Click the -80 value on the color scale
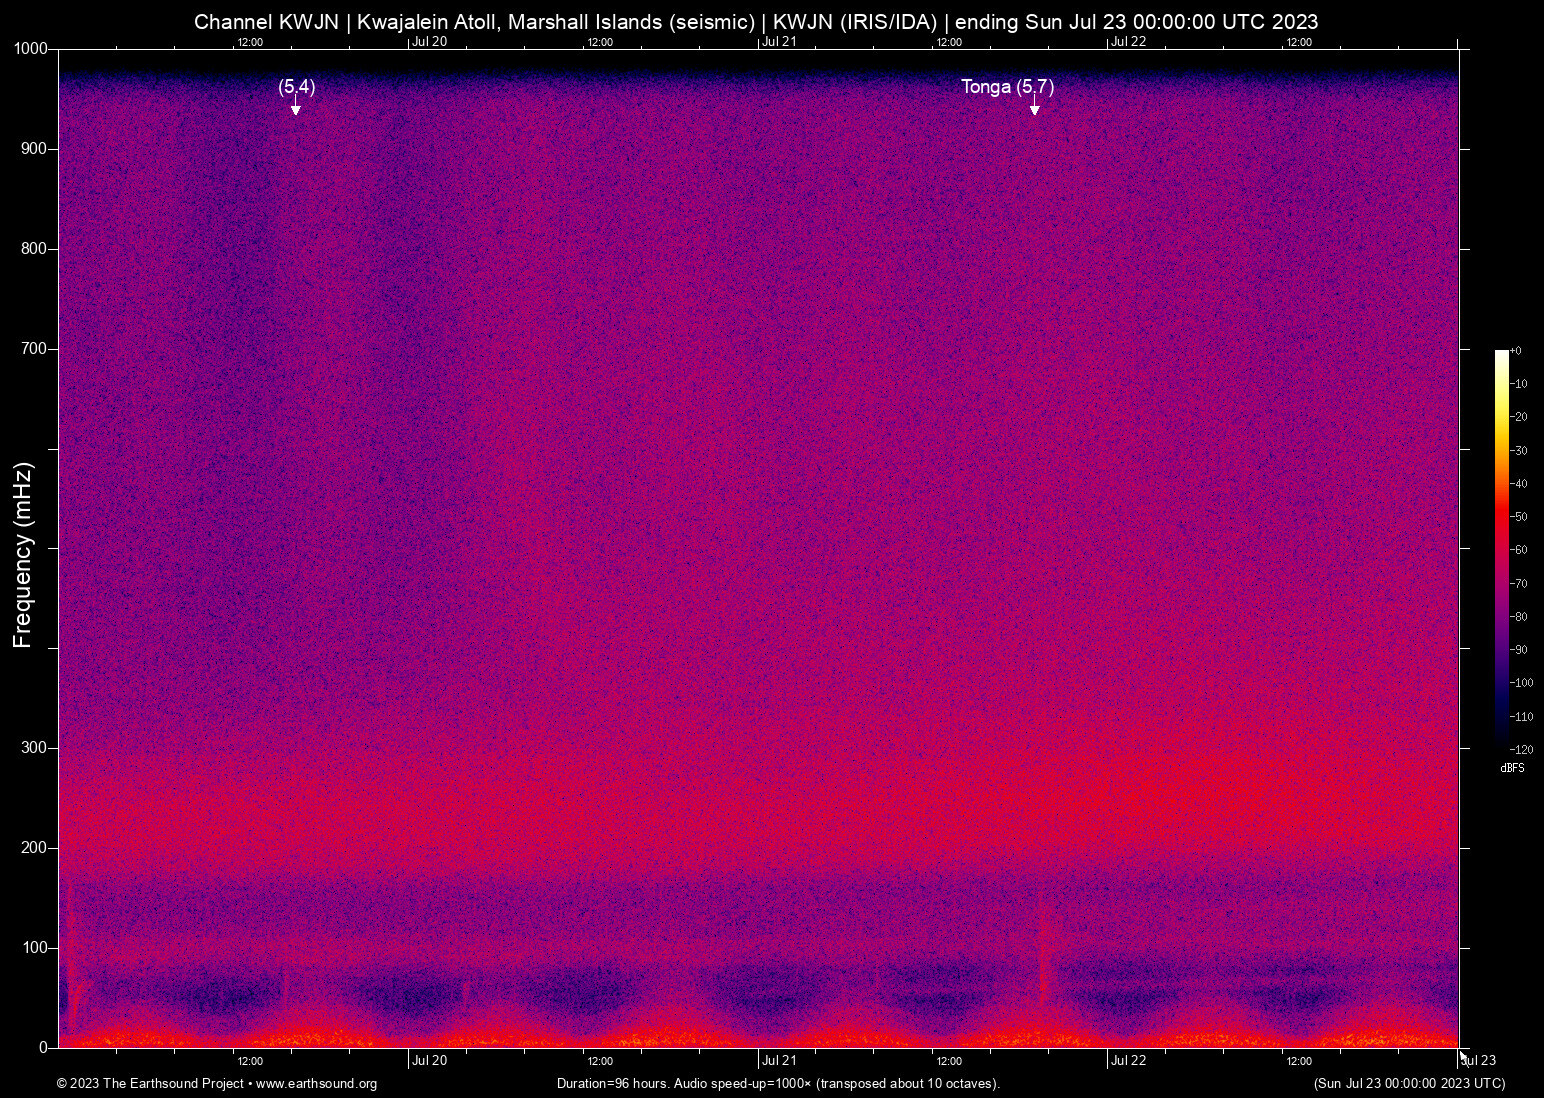Viewport: 1544px width, 1098px height. (x=1519, y=617)
